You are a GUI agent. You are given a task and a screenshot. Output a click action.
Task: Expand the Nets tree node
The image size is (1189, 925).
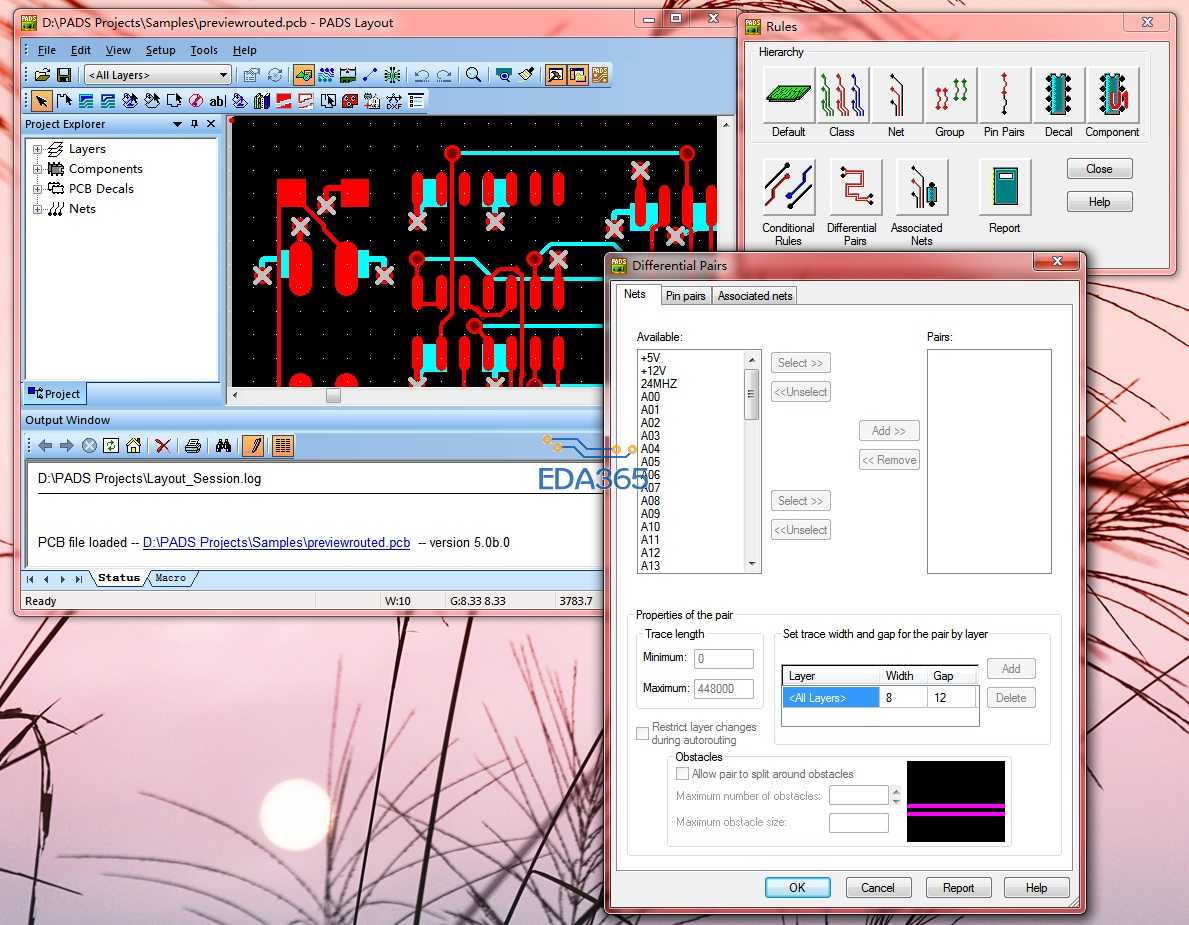(38, 209)
